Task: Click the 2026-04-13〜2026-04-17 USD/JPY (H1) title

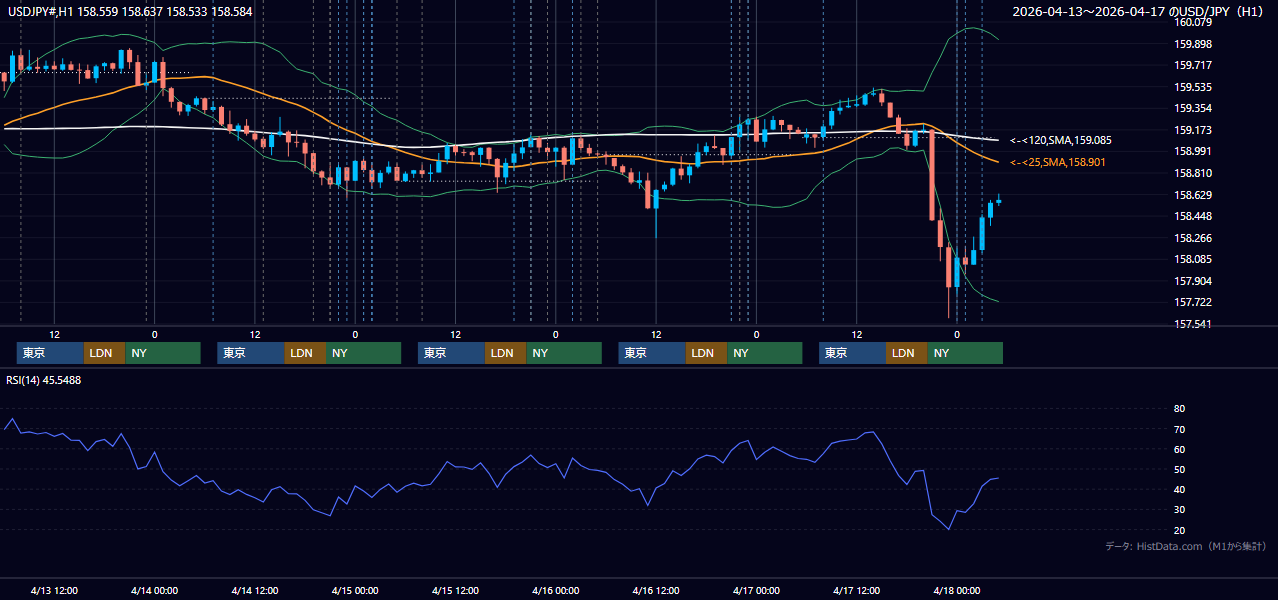Action: point(1137,12)
